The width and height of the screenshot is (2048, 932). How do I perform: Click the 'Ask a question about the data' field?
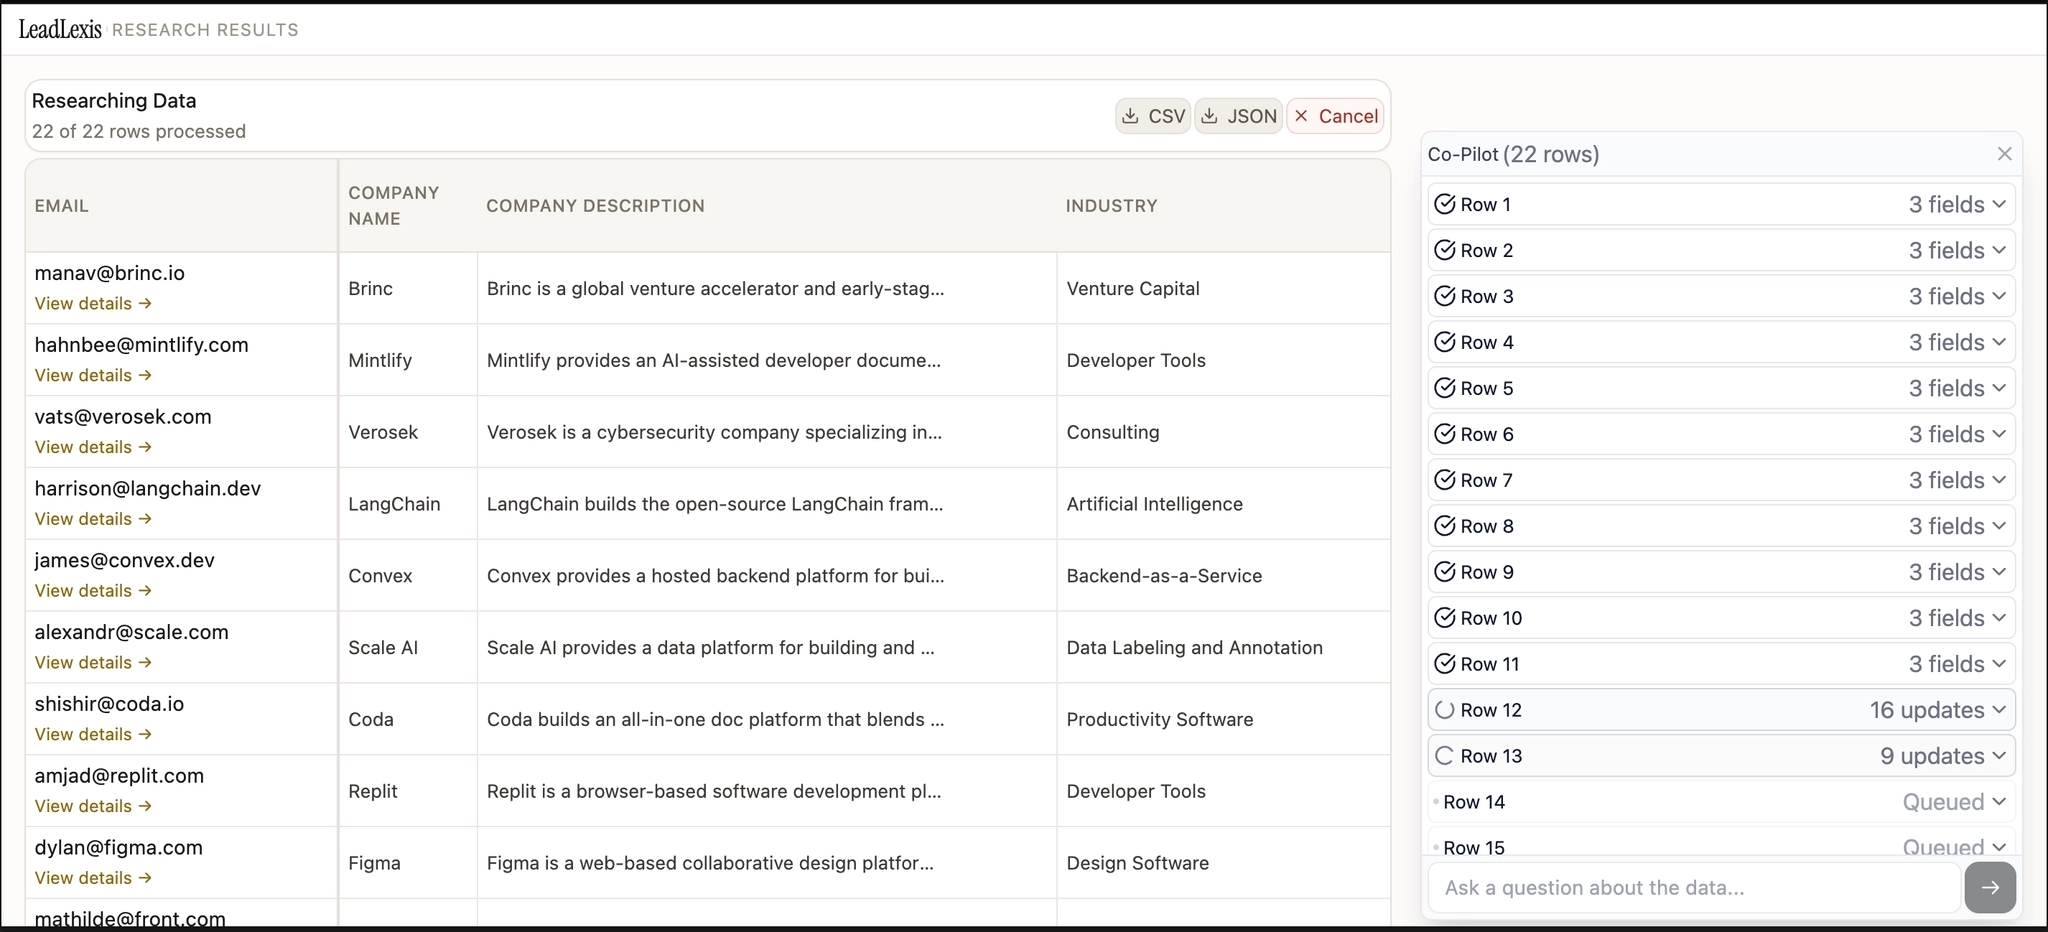point(1694,887)
